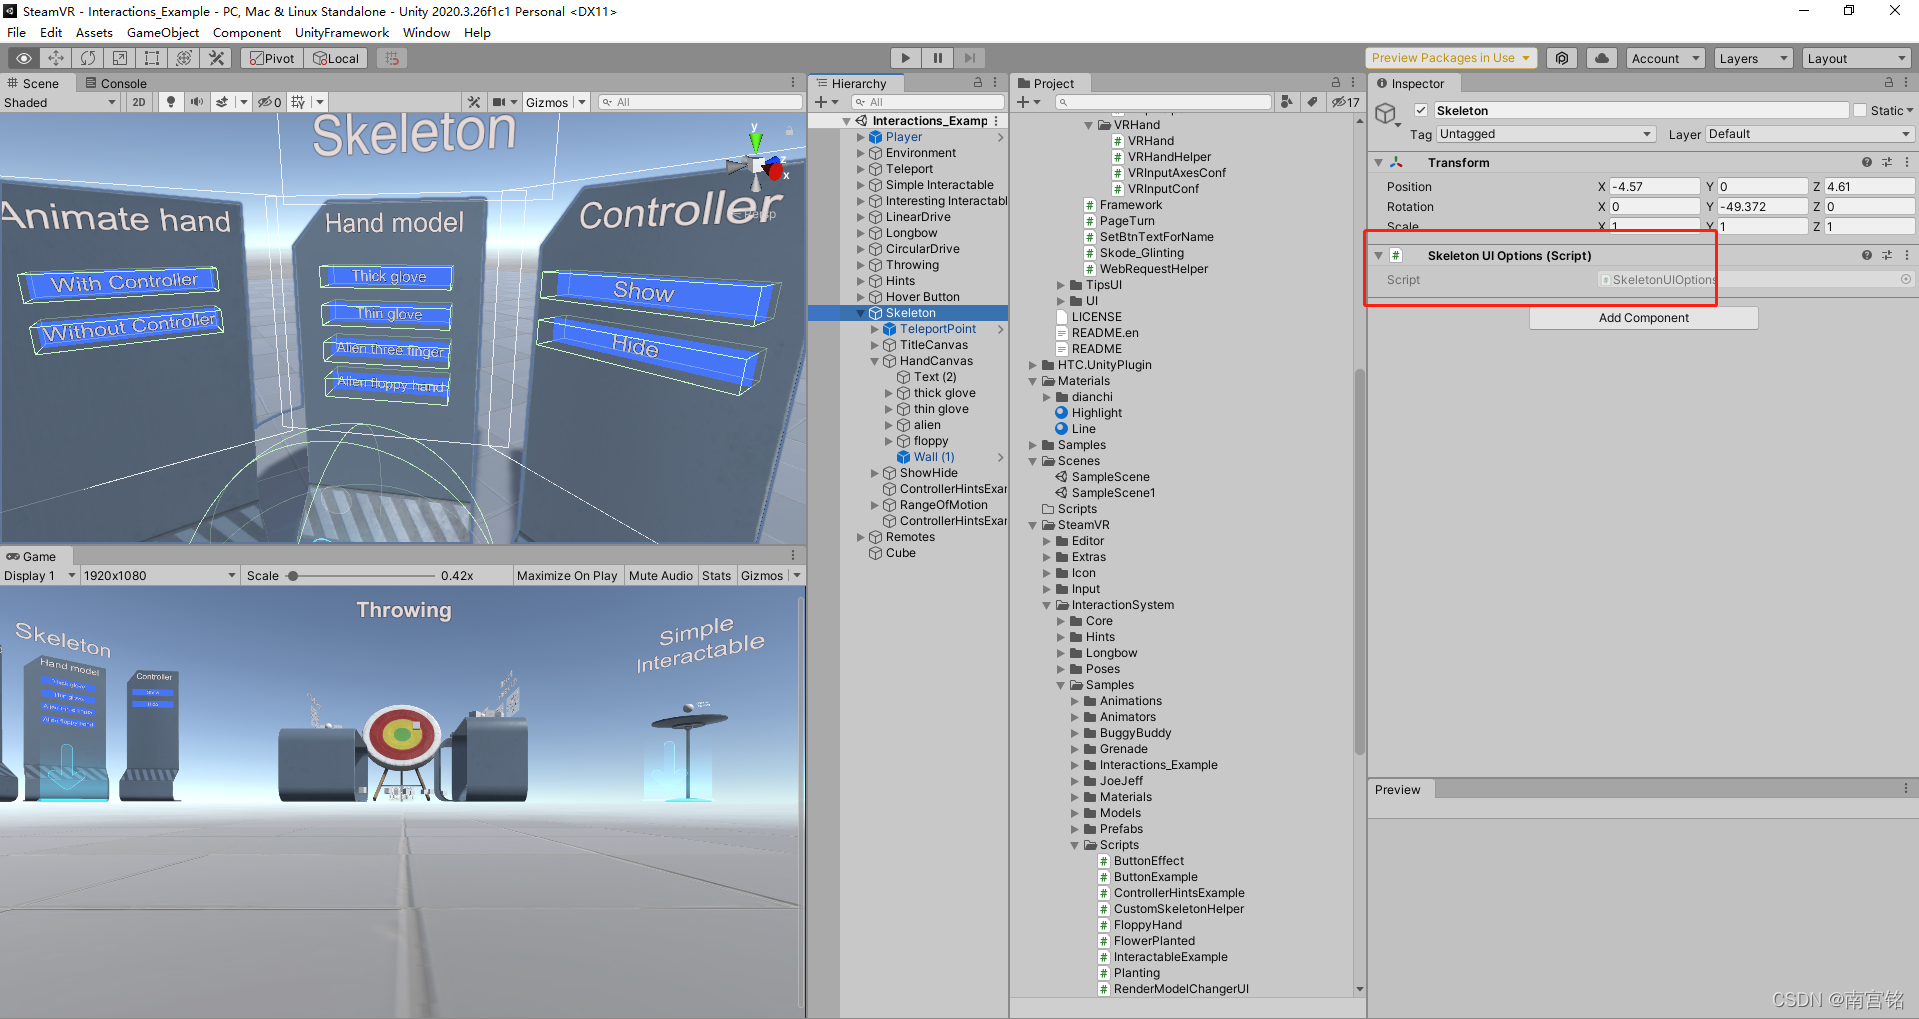Collapse the Transform component foldout
This screenshot has width=1919, height=1019.
[x=1378, y=162]
